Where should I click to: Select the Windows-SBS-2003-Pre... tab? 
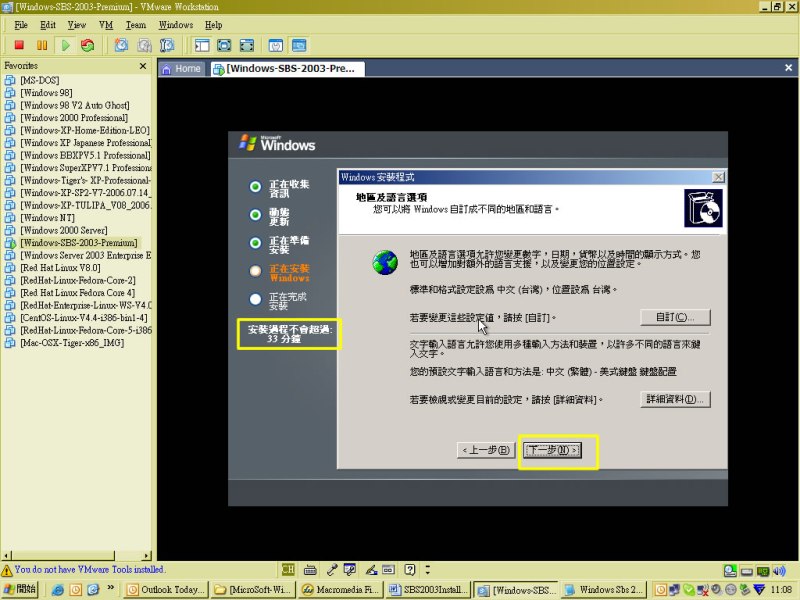coord(287,69)
